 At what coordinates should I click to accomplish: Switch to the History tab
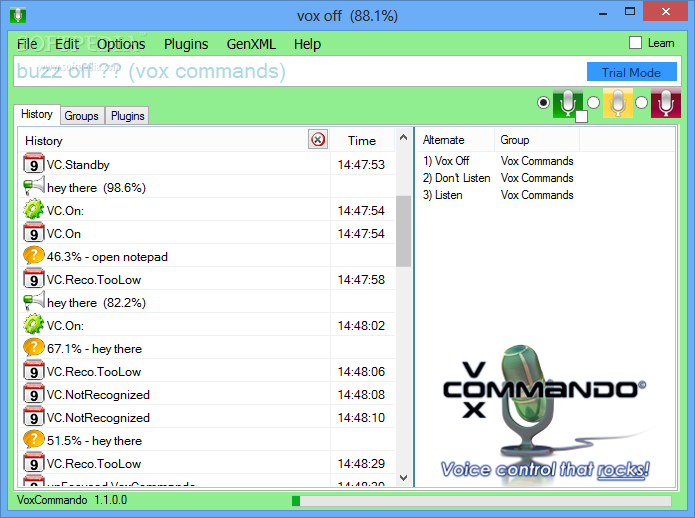pyautogui.click(x=37, y=114)
